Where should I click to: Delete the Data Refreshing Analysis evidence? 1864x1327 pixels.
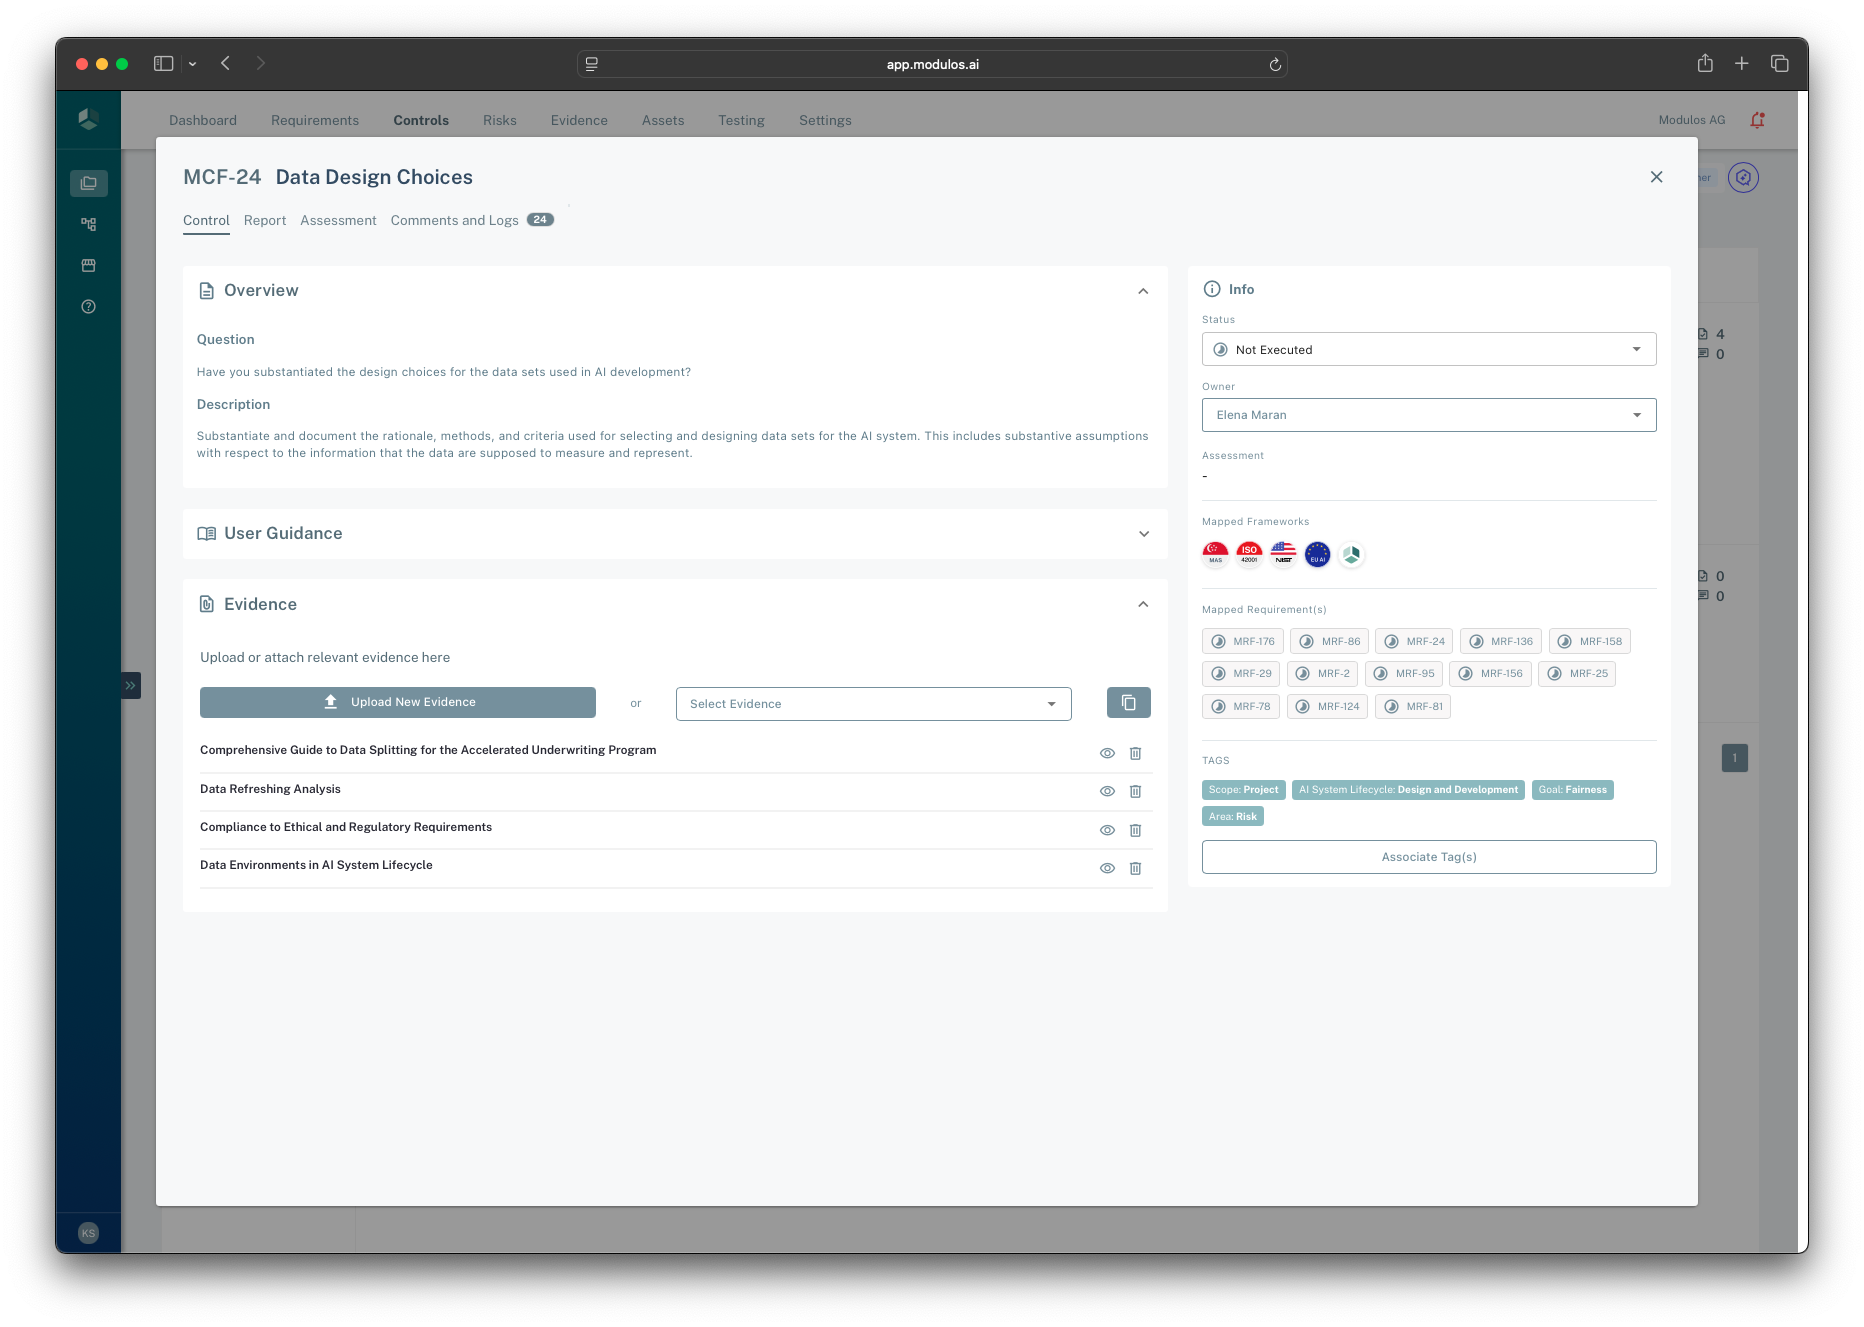1135,791
